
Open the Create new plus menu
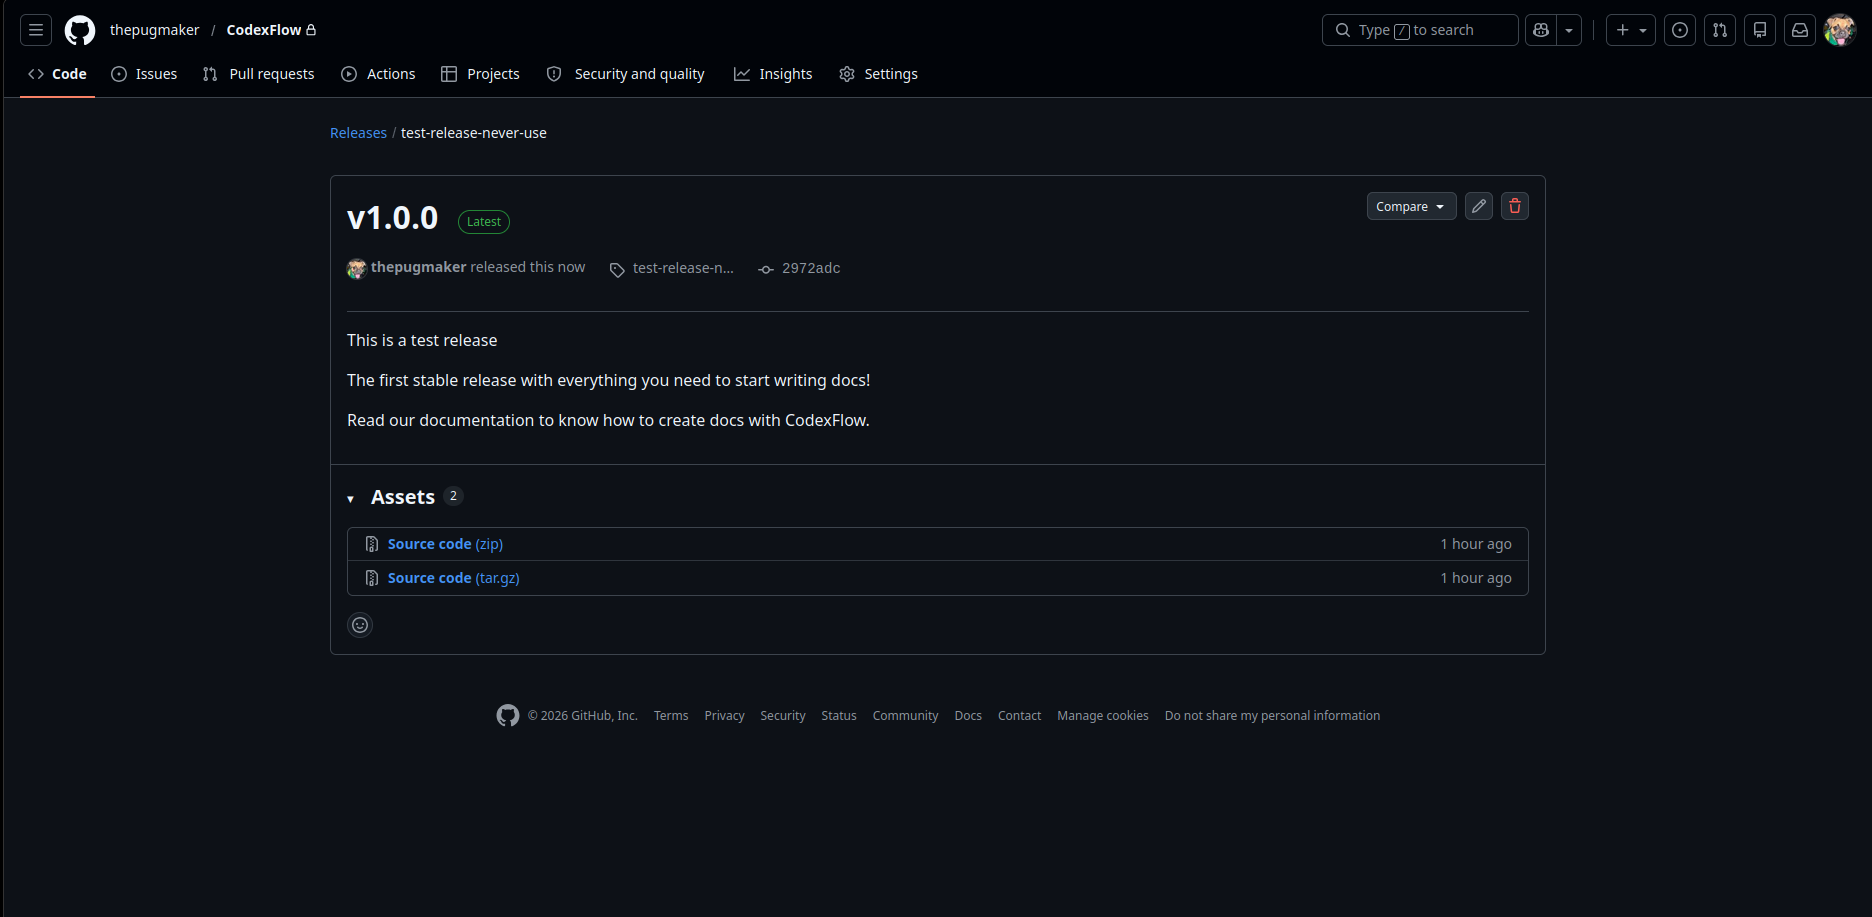click(1631, 30)
